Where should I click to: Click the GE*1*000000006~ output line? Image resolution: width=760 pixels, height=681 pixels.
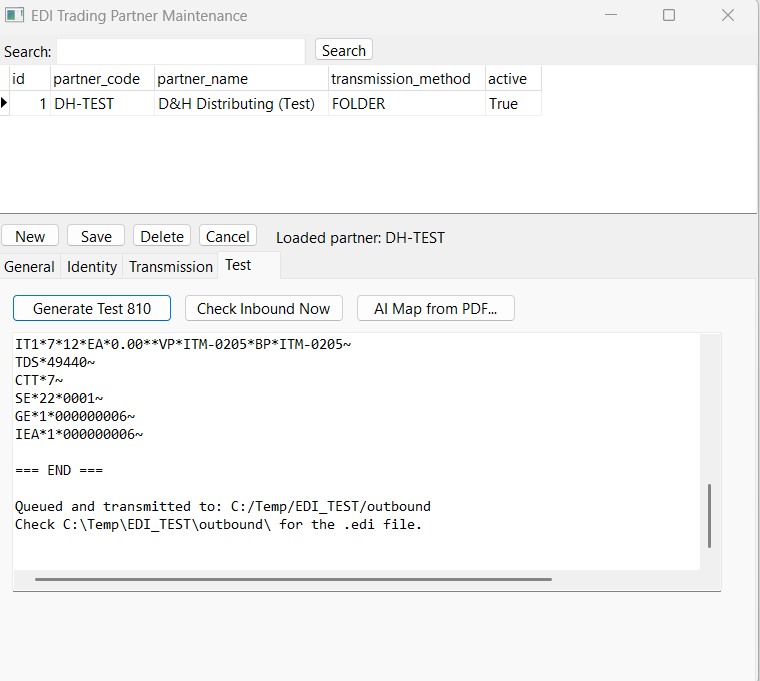click(75, 416)
